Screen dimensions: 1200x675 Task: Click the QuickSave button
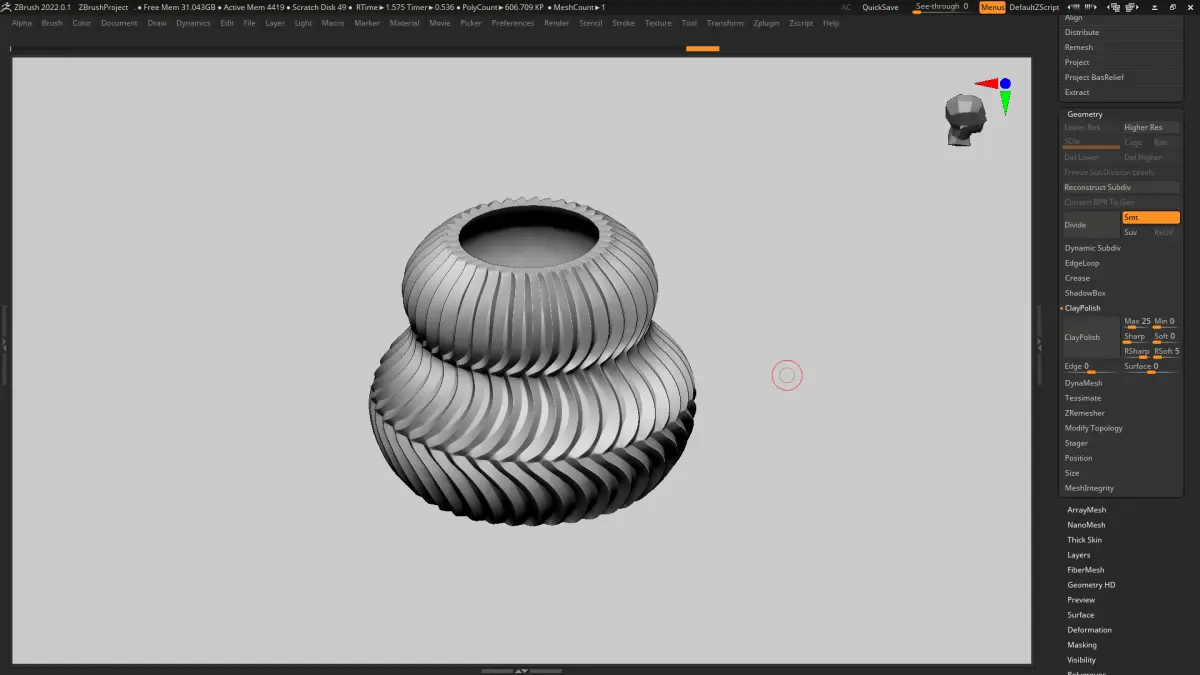point(880,7)
